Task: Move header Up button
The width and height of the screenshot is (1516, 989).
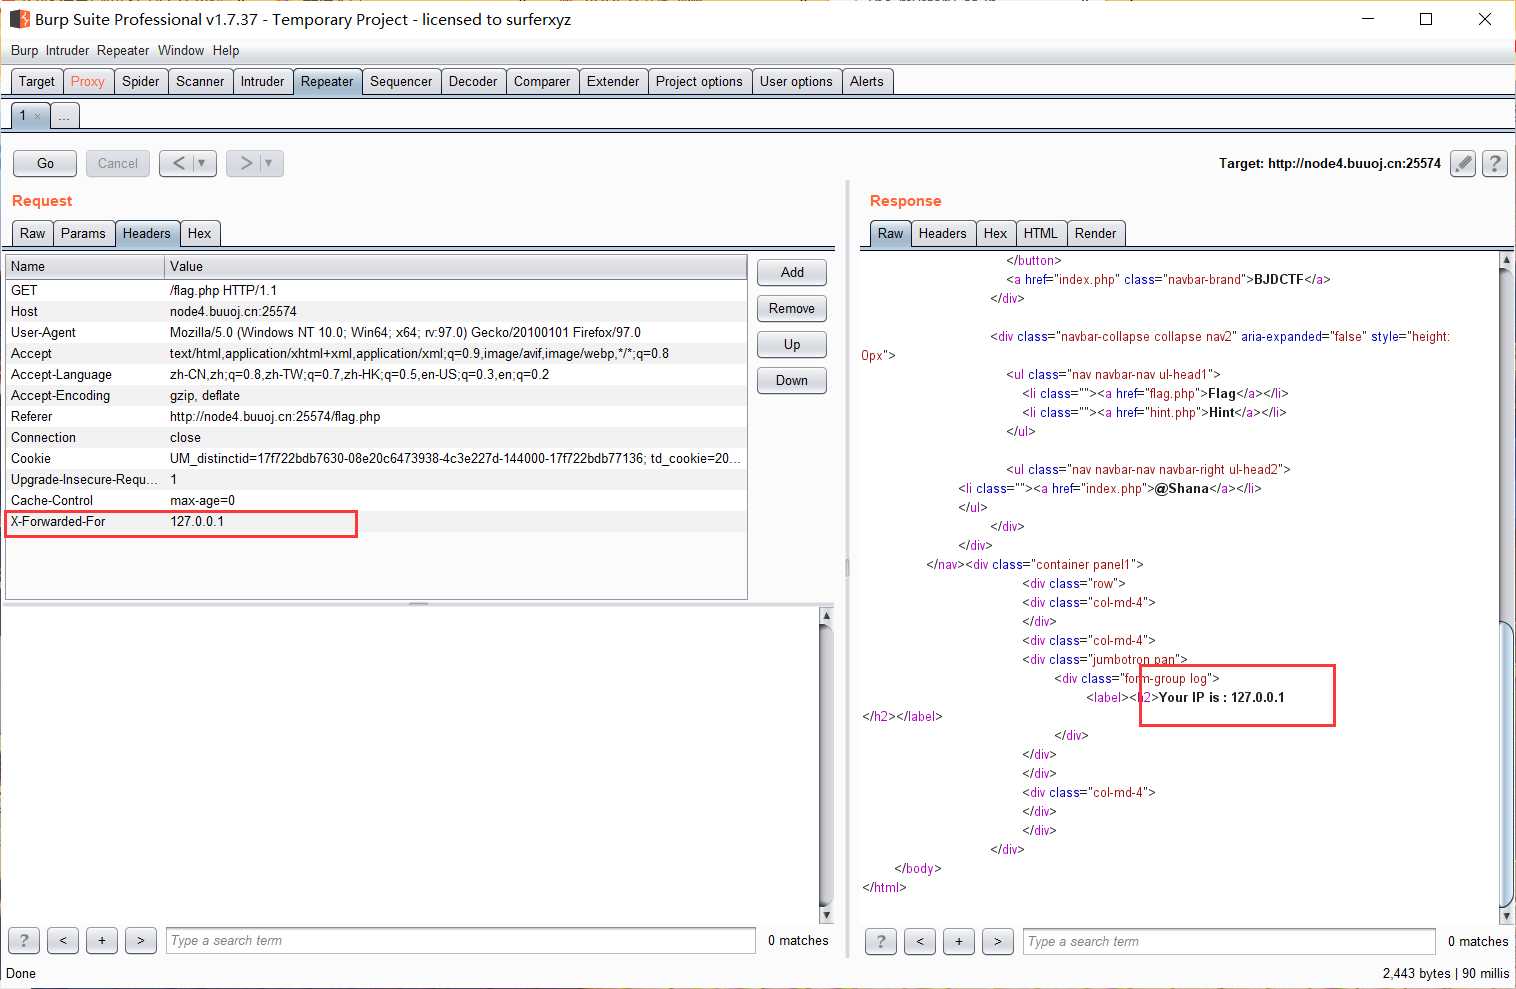Action: pos(792,344)
